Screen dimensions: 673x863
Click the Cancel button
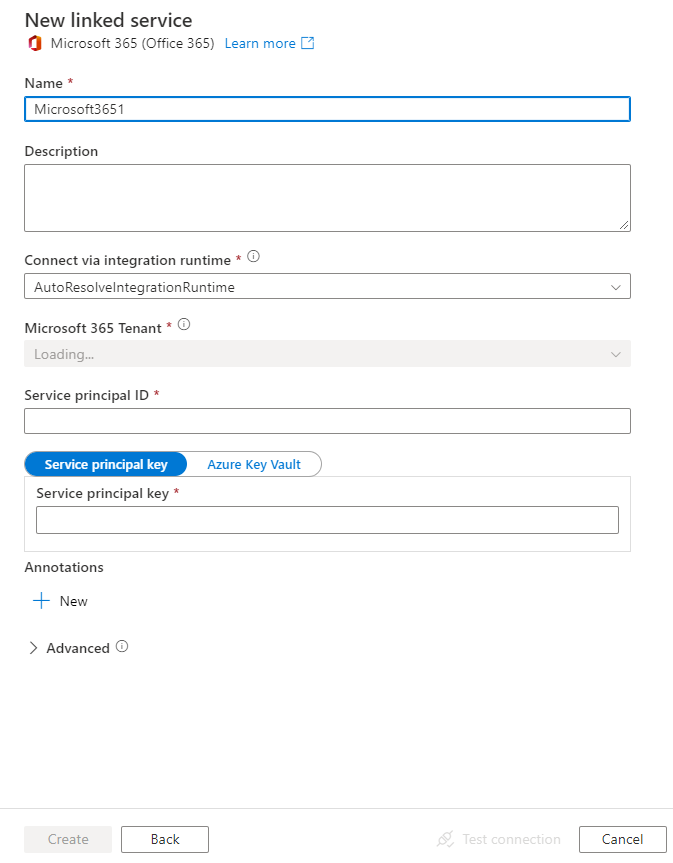622,839
